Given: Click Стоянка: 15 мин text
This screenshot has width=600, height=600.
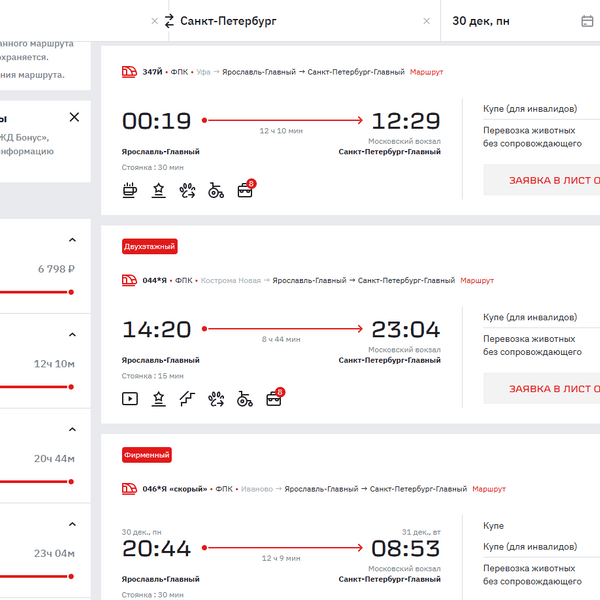Looking at the screenshot, I should [x=153, y=376].
